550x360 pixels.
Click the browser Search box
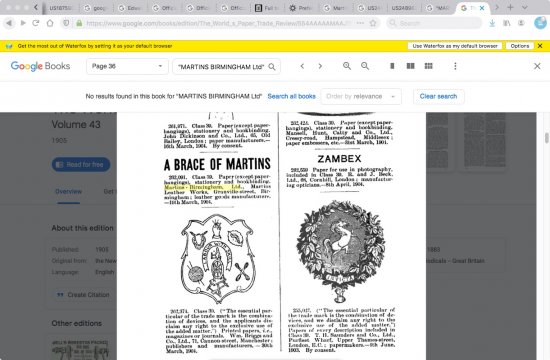(x=435, y=23)
